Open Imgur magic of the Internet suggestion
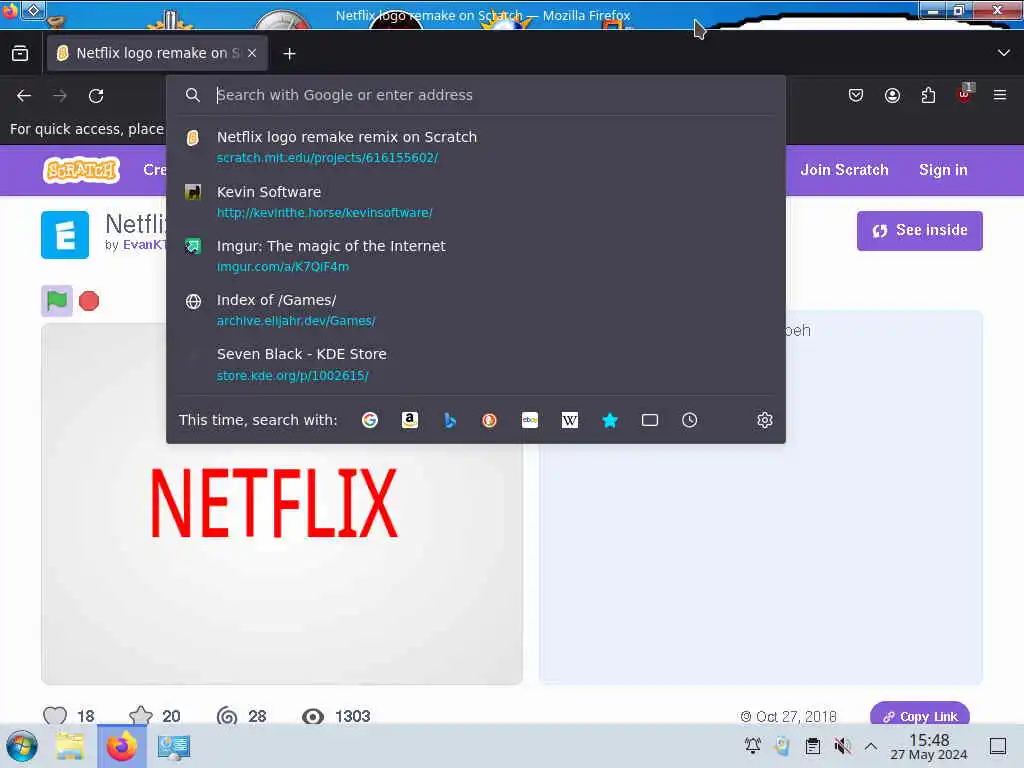The width and height of the screenshot is (1024, 768). 476,256
